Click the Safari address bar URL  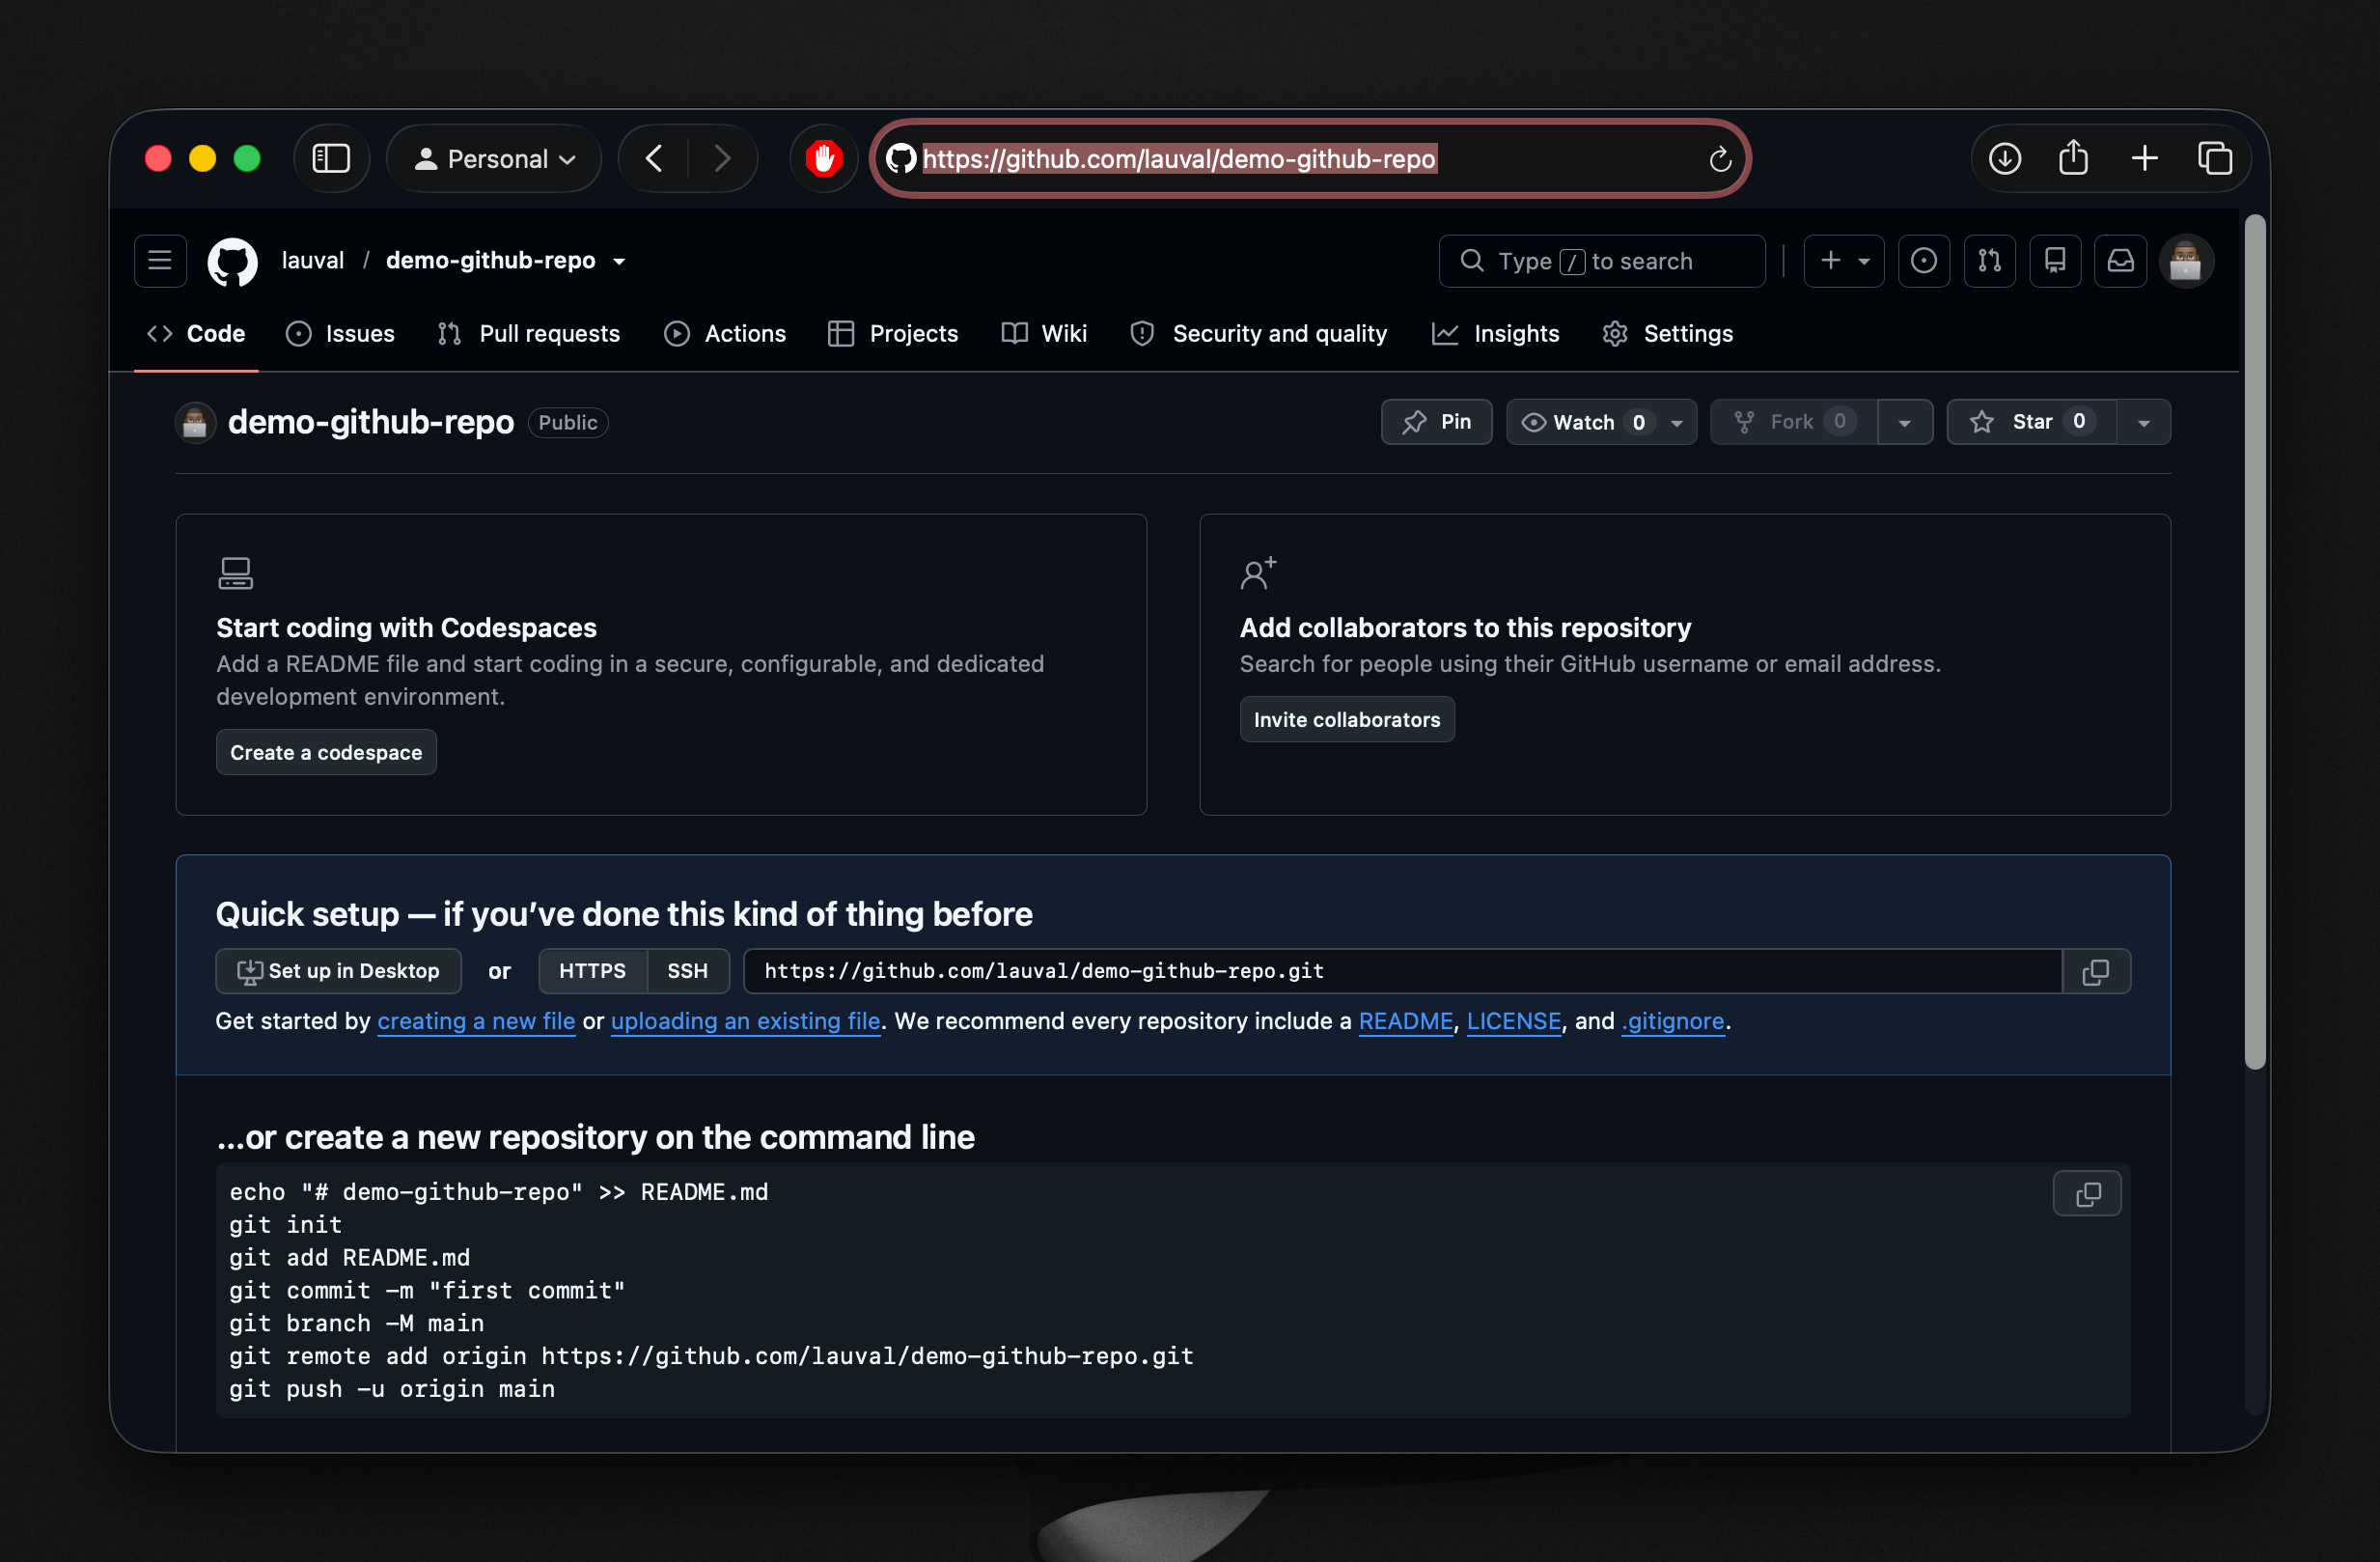(1178, 159)
